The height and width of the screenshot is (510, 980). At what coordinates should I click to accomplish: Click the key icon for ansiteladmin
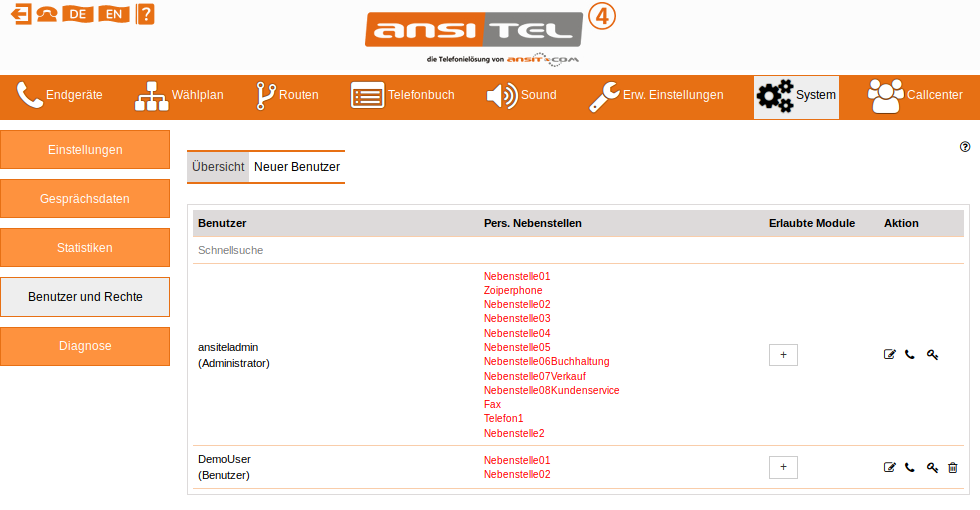coord(932,354)
